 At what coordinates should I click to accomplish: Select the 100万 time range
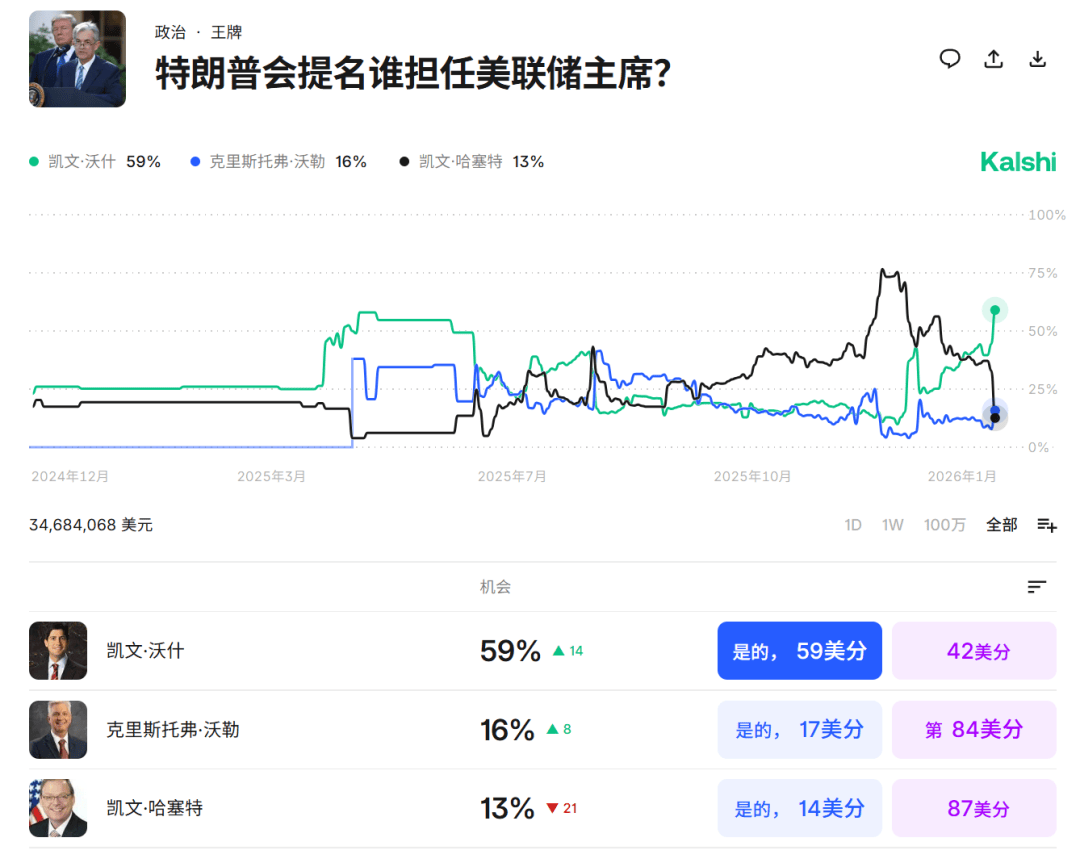pos(944,525)
